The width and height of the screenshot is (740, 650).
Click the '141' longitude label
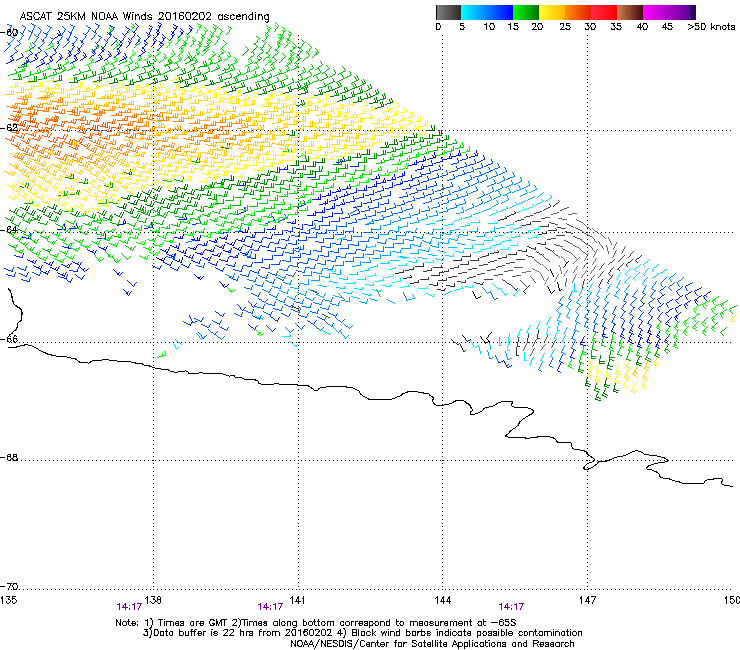pos(297,600)
